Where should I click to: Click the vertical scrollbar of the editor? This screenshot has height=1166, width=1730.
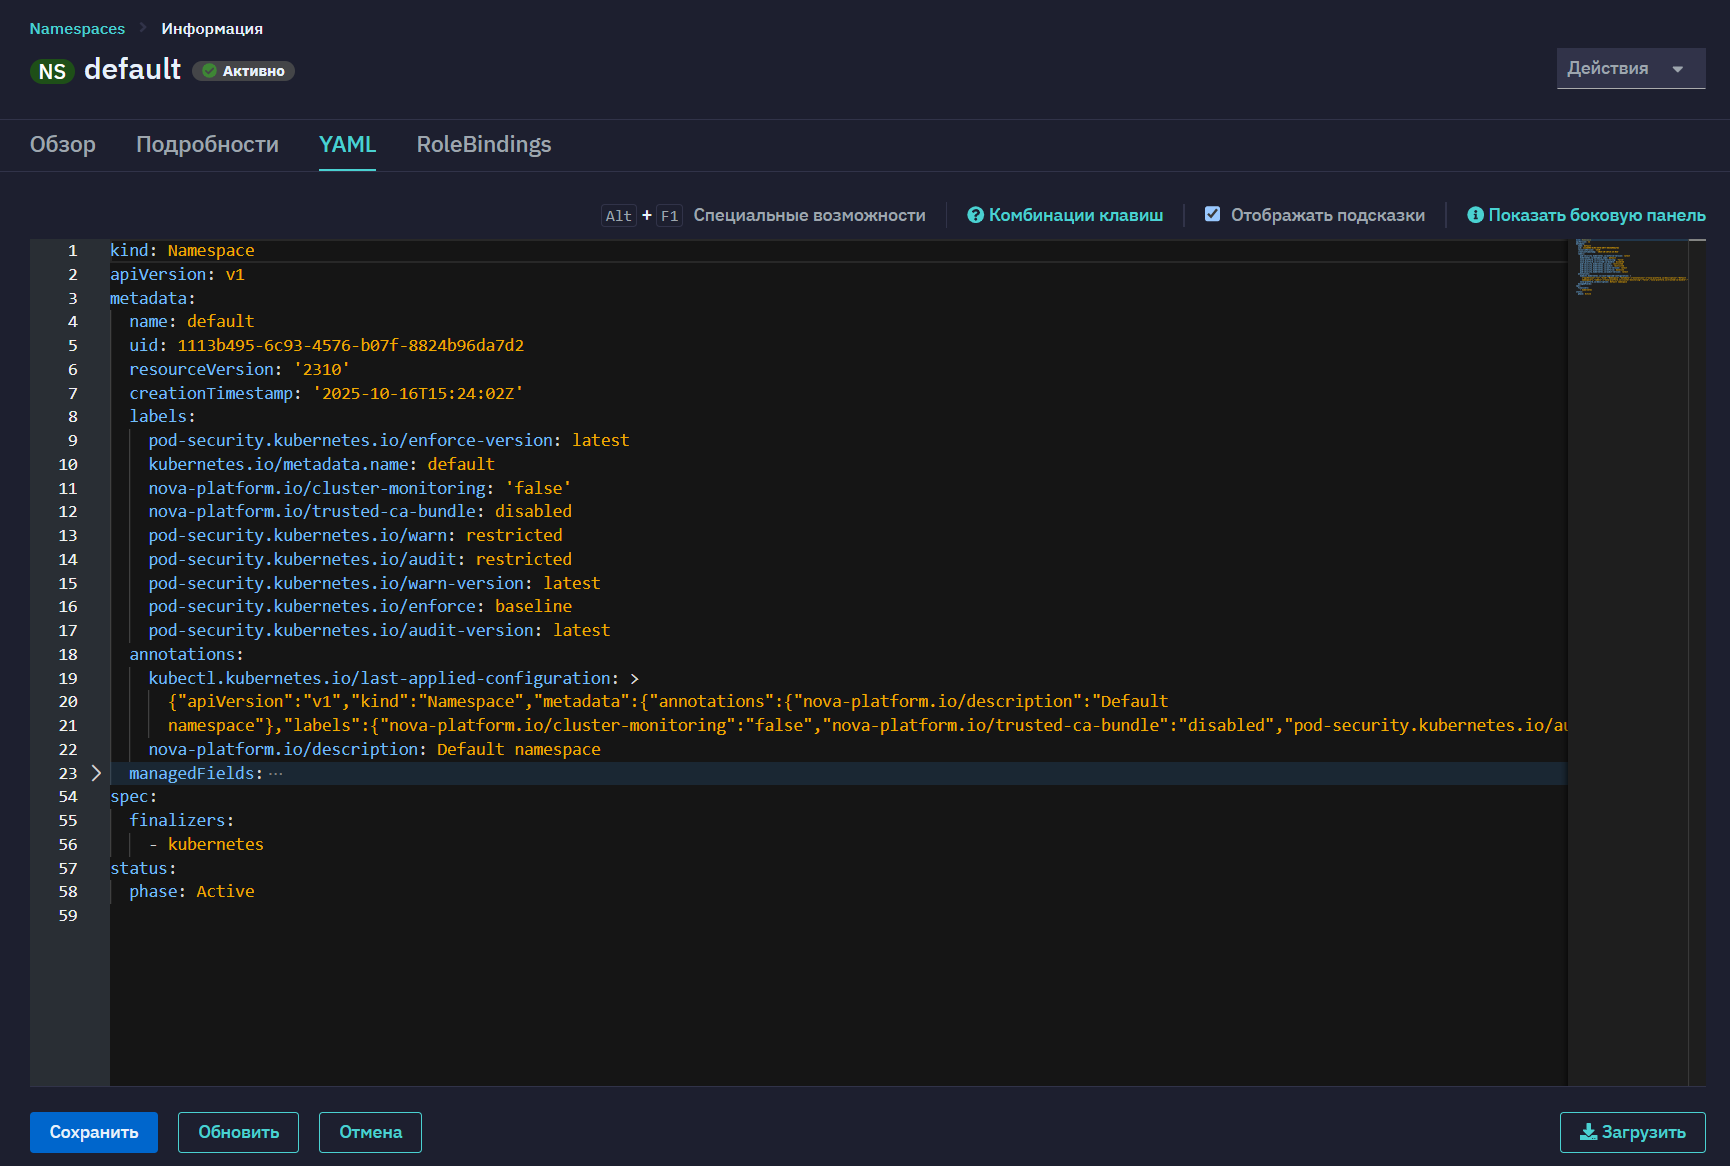coord(1697,662)
